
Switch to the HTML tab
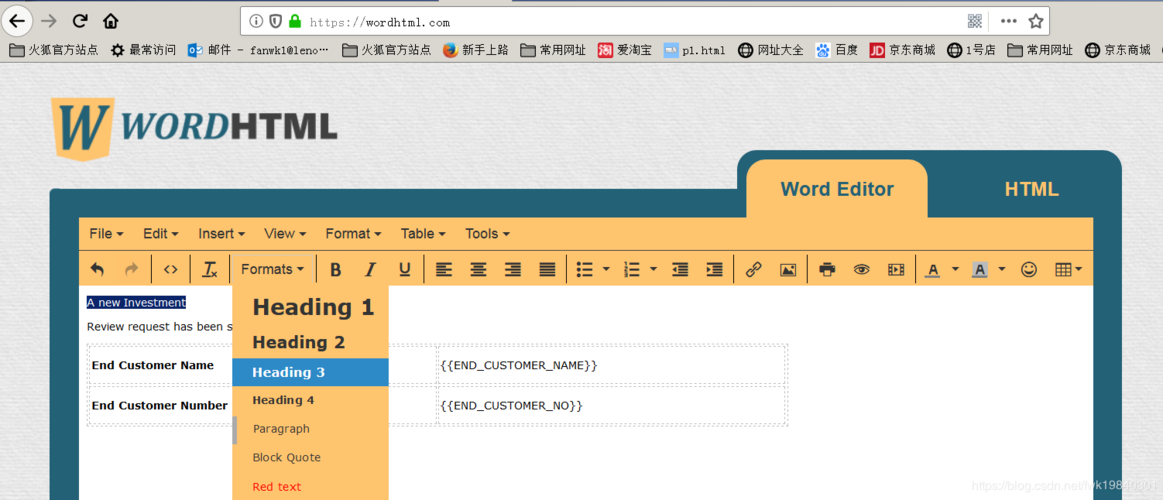click(x=1031, y=189)
